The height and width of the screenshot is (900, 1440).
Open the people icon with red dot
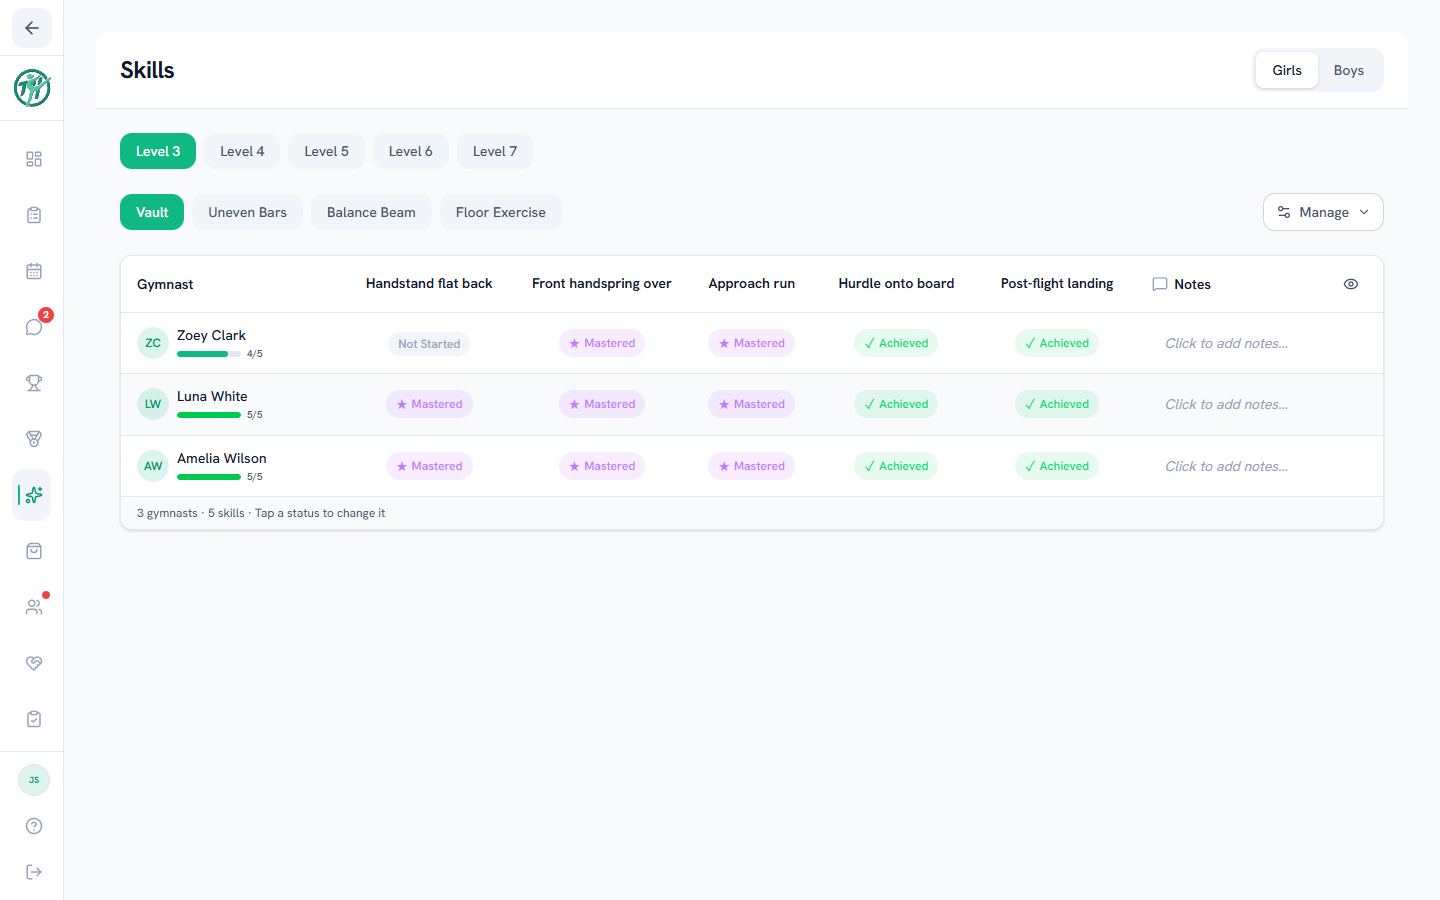[34, 607]
